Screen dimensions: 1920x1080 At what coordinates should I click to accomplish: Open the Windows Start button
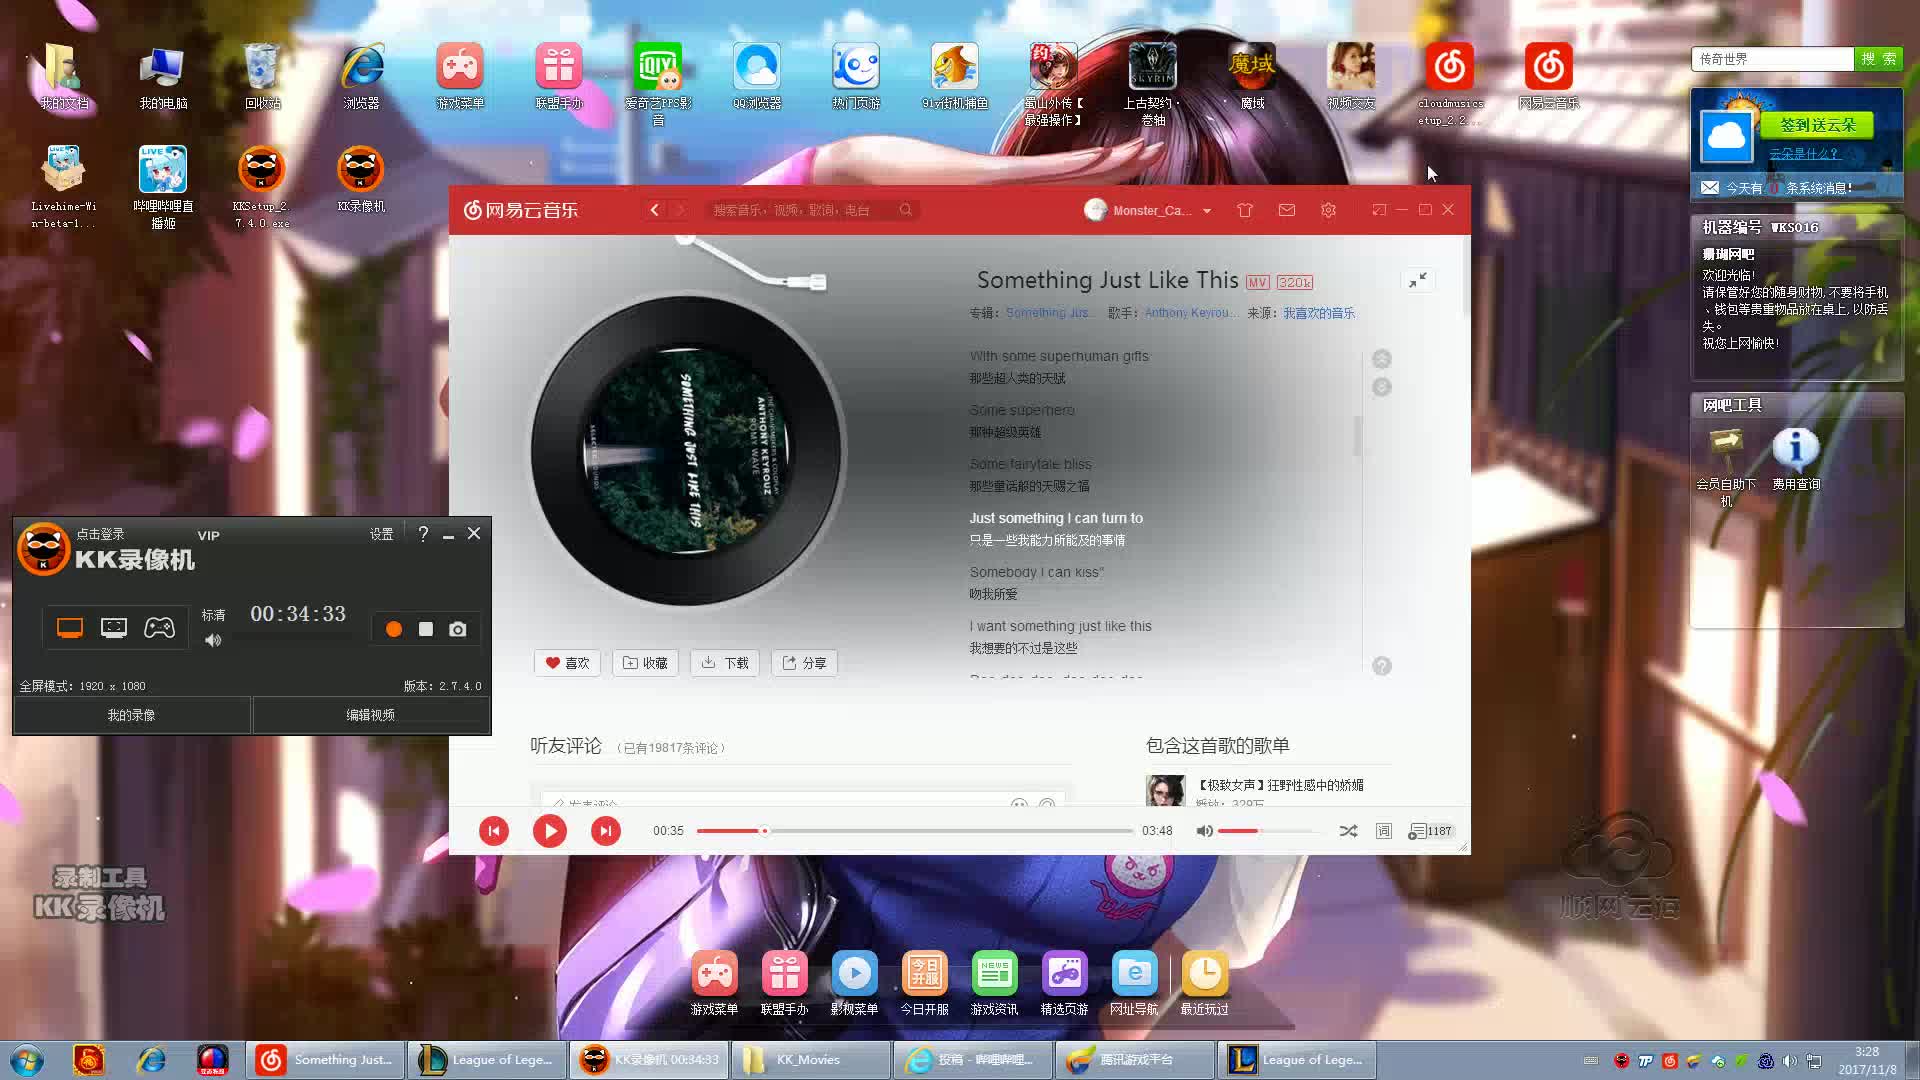click(x=27, y=1060)
